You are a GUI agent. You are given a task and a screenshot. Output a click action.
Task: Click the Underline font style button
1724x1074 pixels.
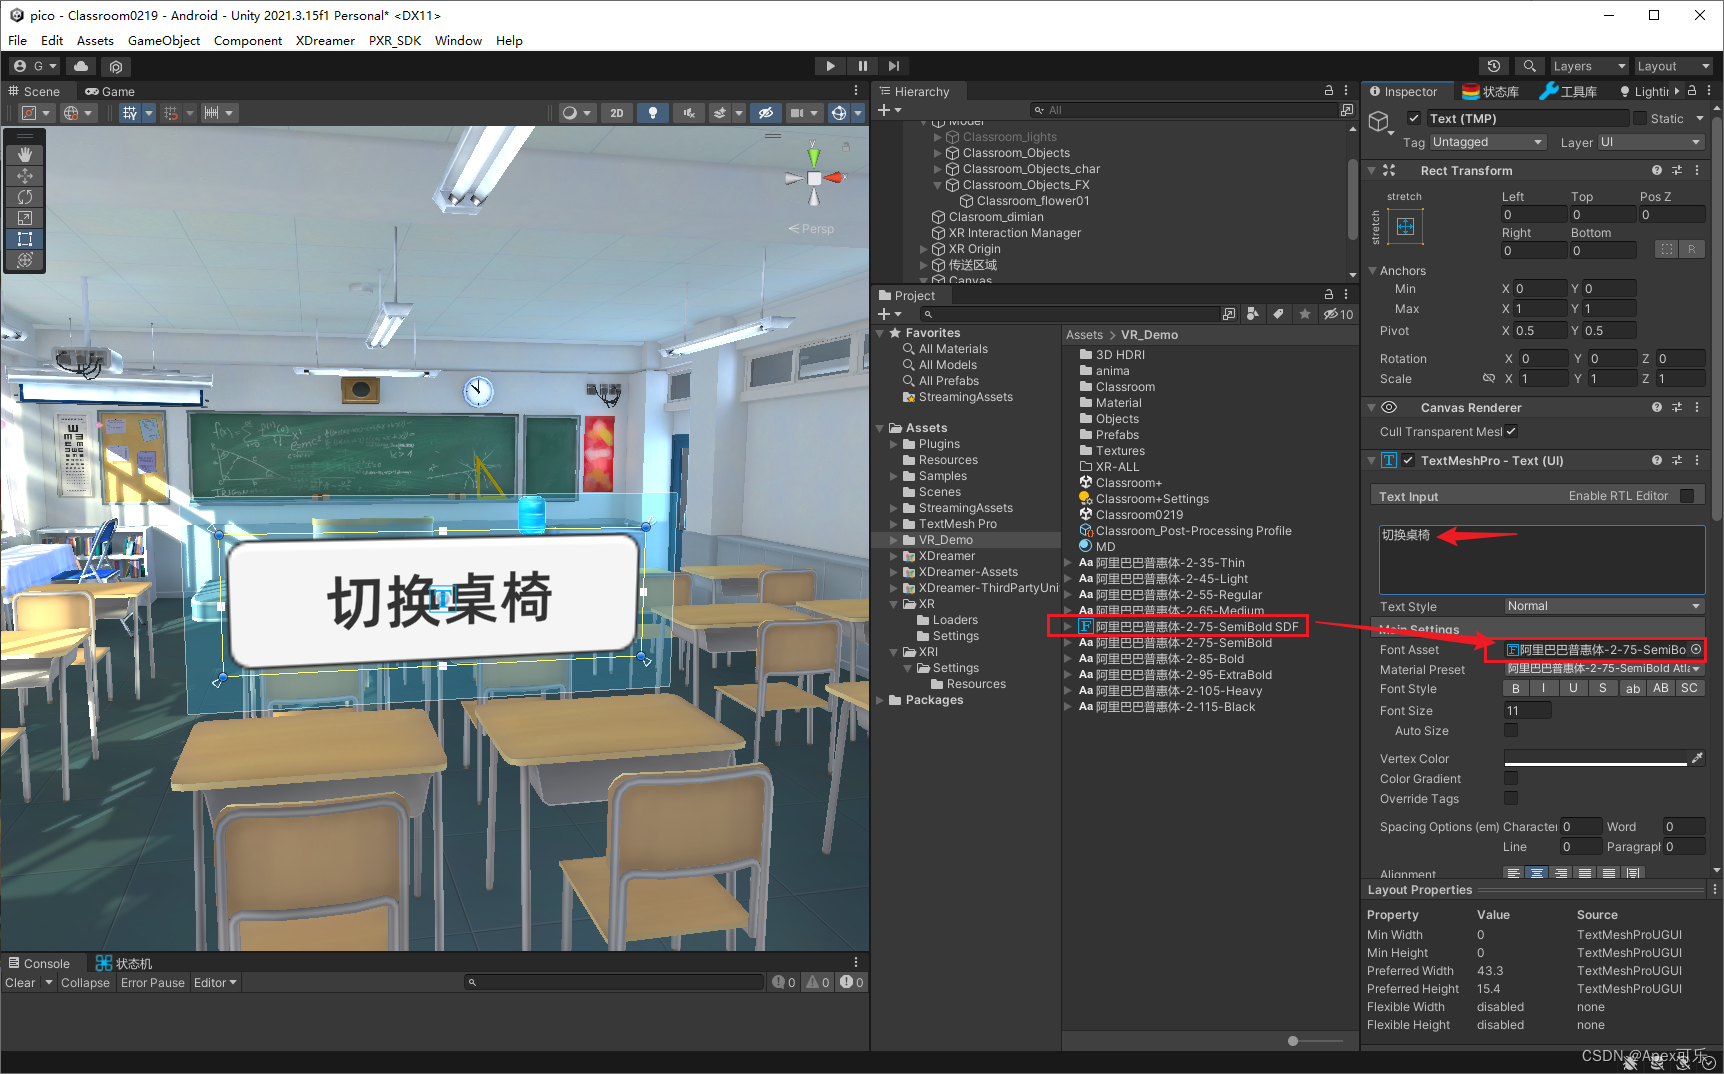point(1573,689)
